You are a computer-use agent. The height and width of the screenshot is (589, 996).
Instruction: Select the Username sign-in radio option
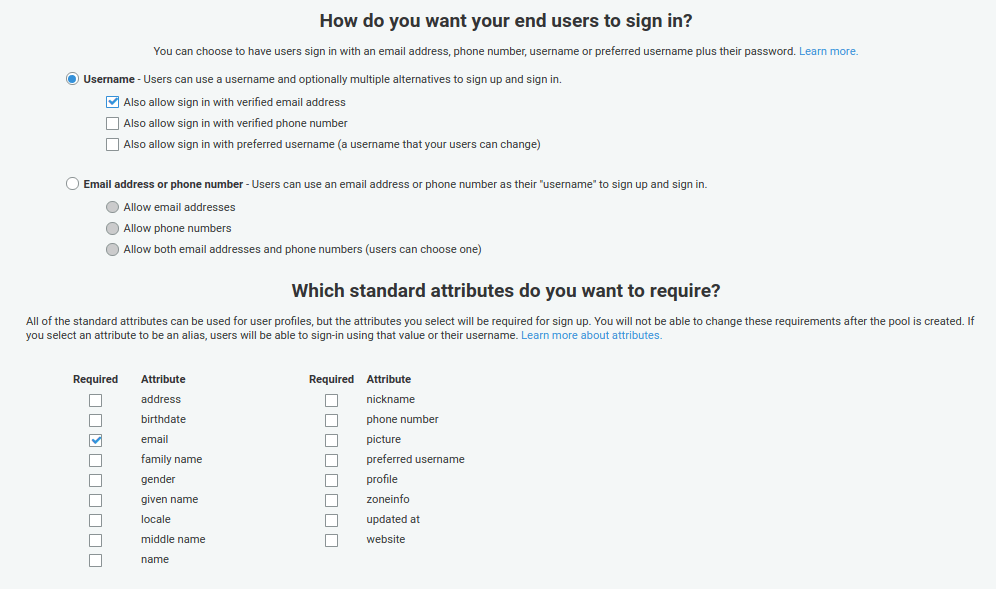click(x=72, y=79)
